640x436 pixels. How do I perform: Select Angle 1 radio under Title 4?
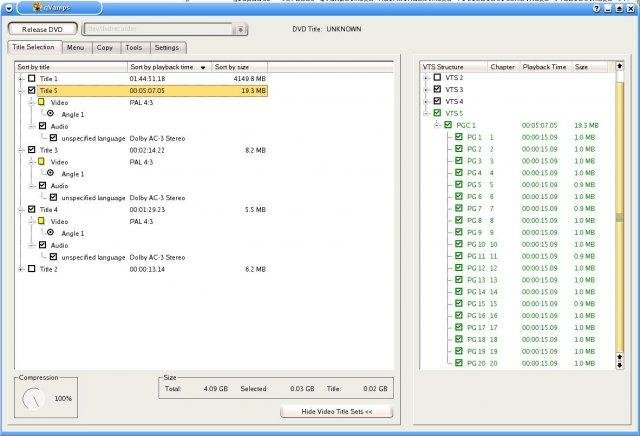click(x=50, y=233)
